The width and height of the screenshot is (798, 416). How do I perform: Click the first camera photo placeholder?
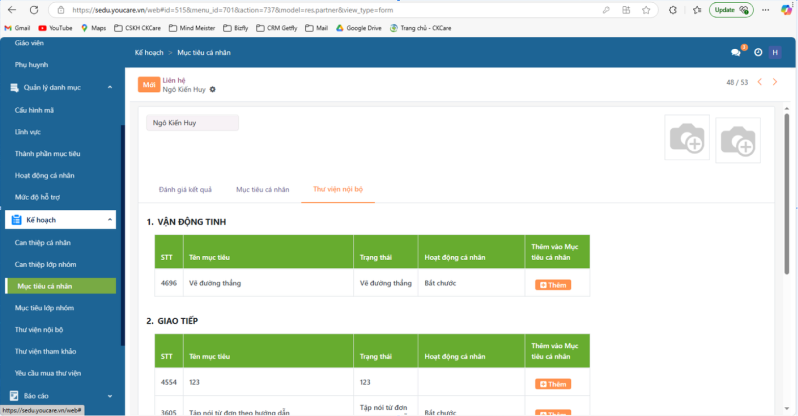(687, 138)
